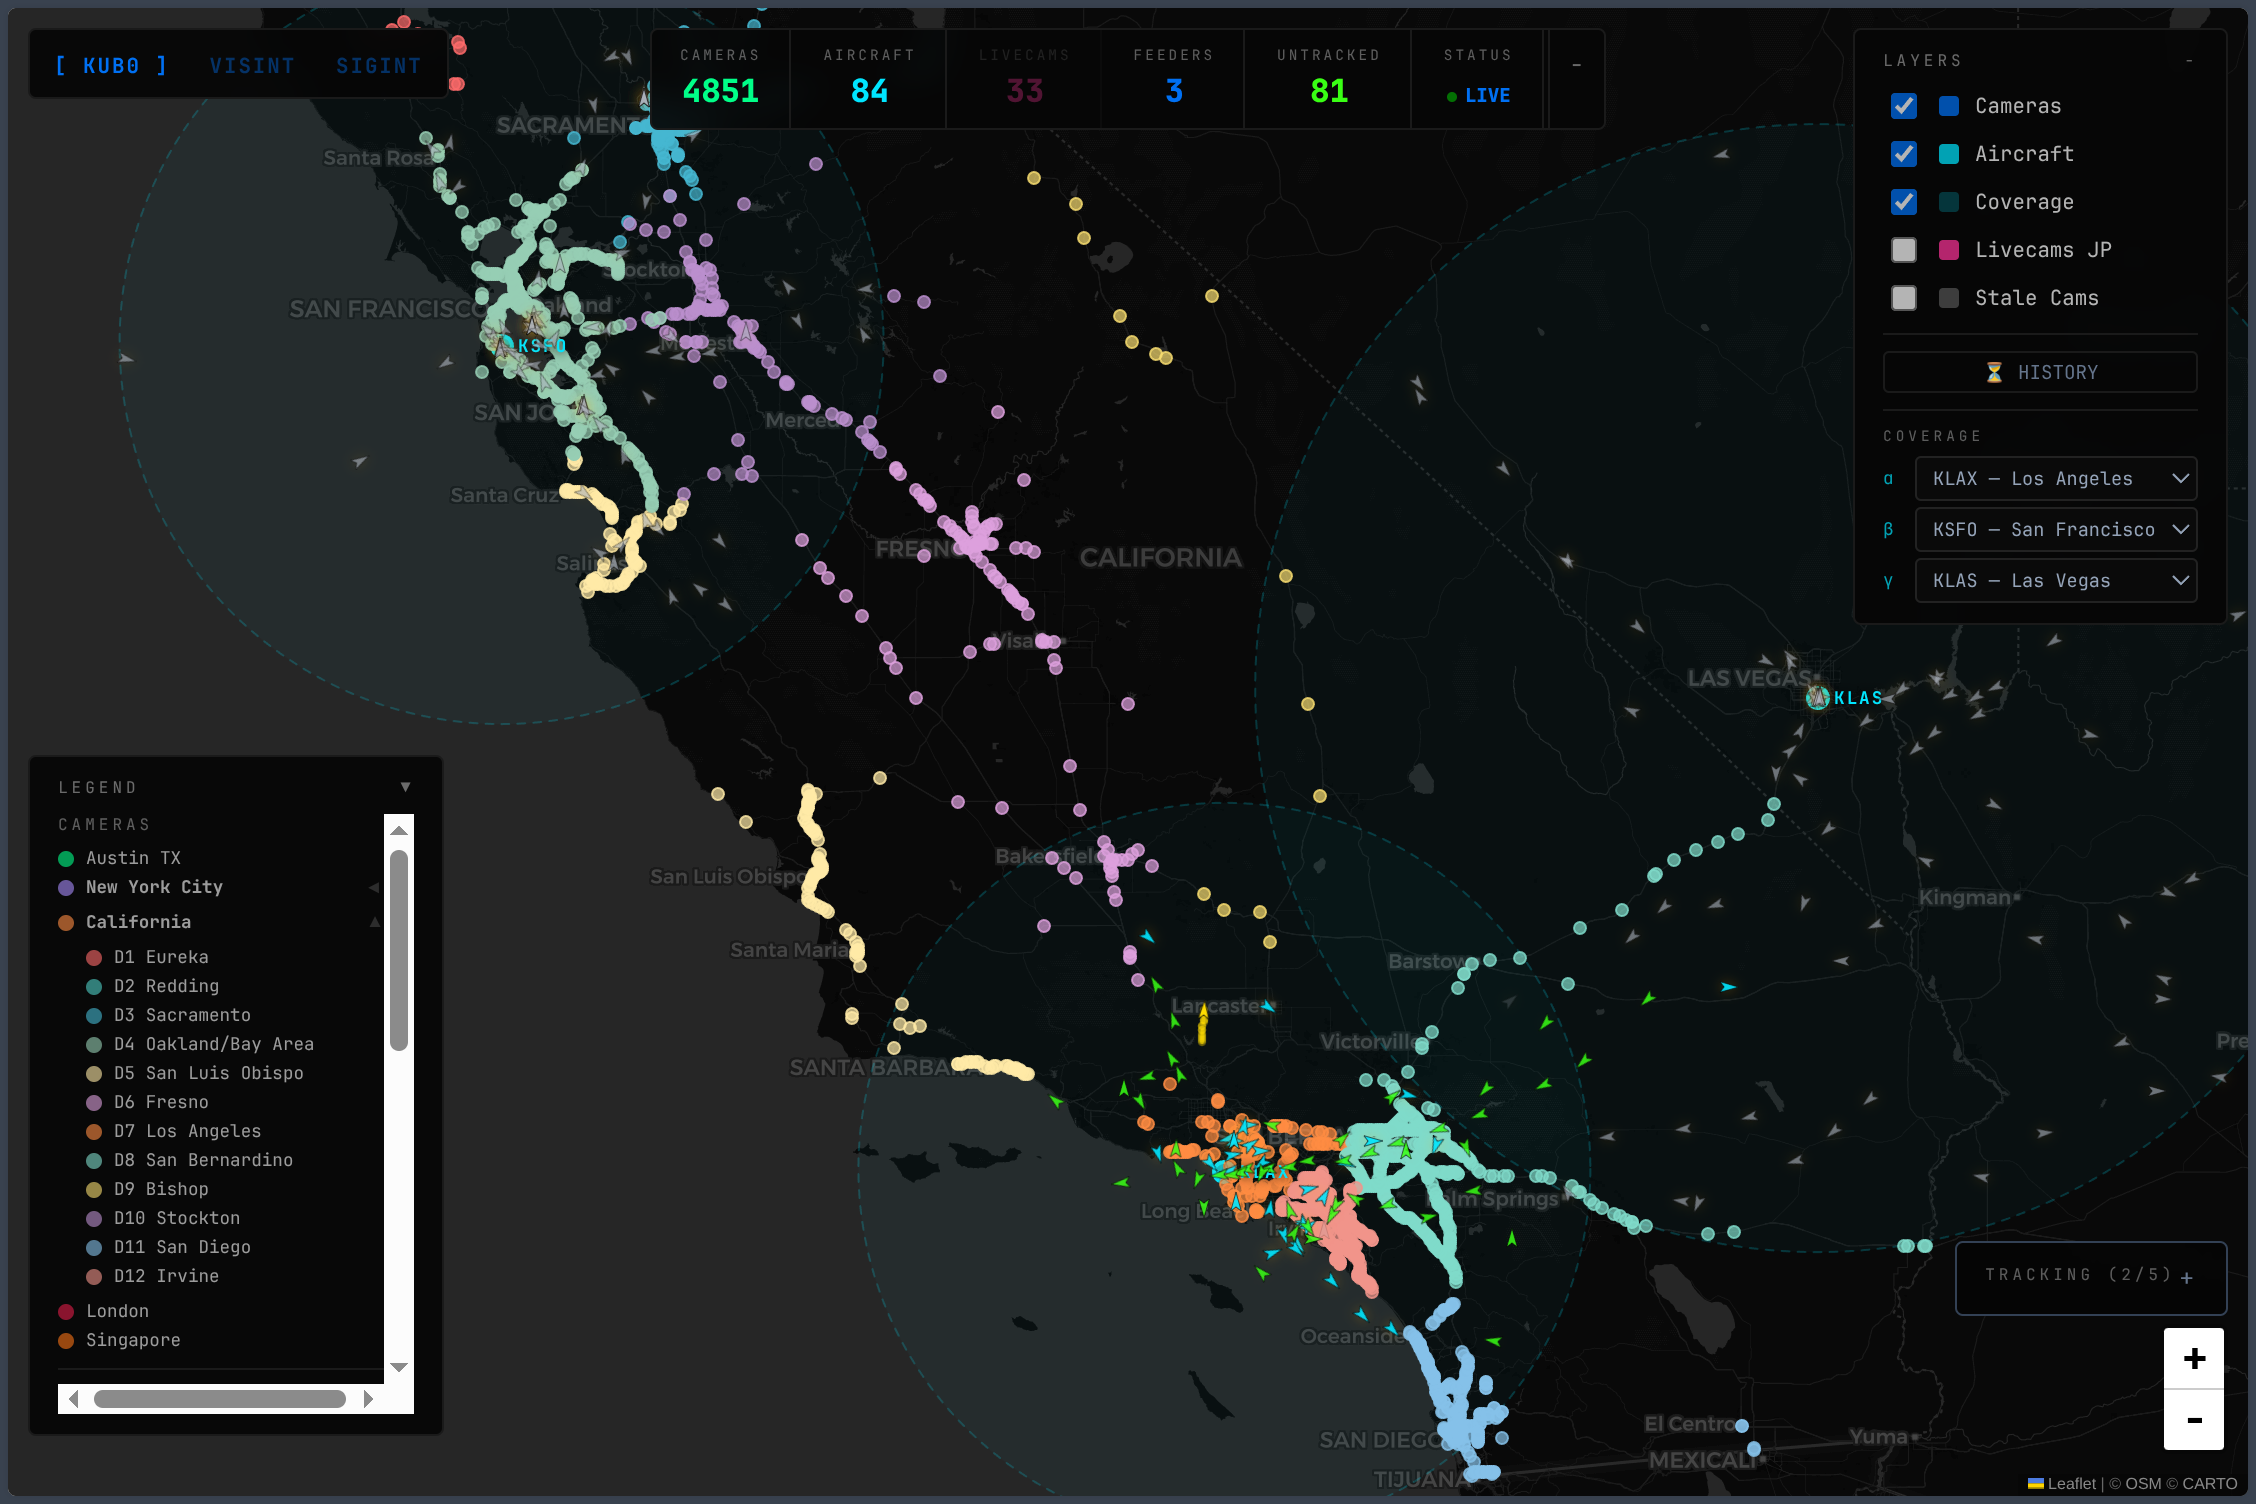The width and height of the screenshot is (2256, 1504).
Task: Collapse the stats bar minus icon
Action: coord(1577,66)
